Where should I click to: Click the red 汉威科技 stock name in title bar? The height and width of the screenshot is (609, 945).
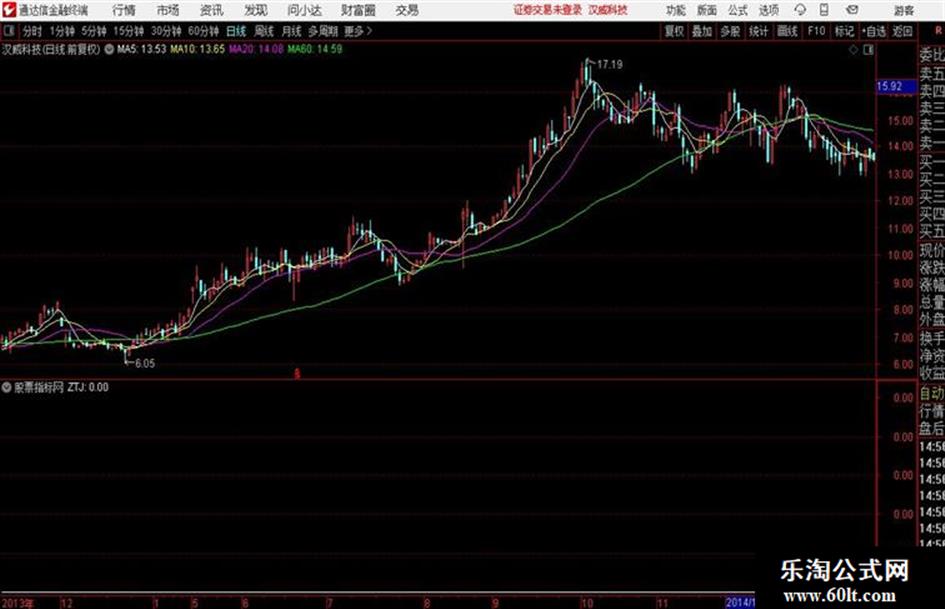608,10
